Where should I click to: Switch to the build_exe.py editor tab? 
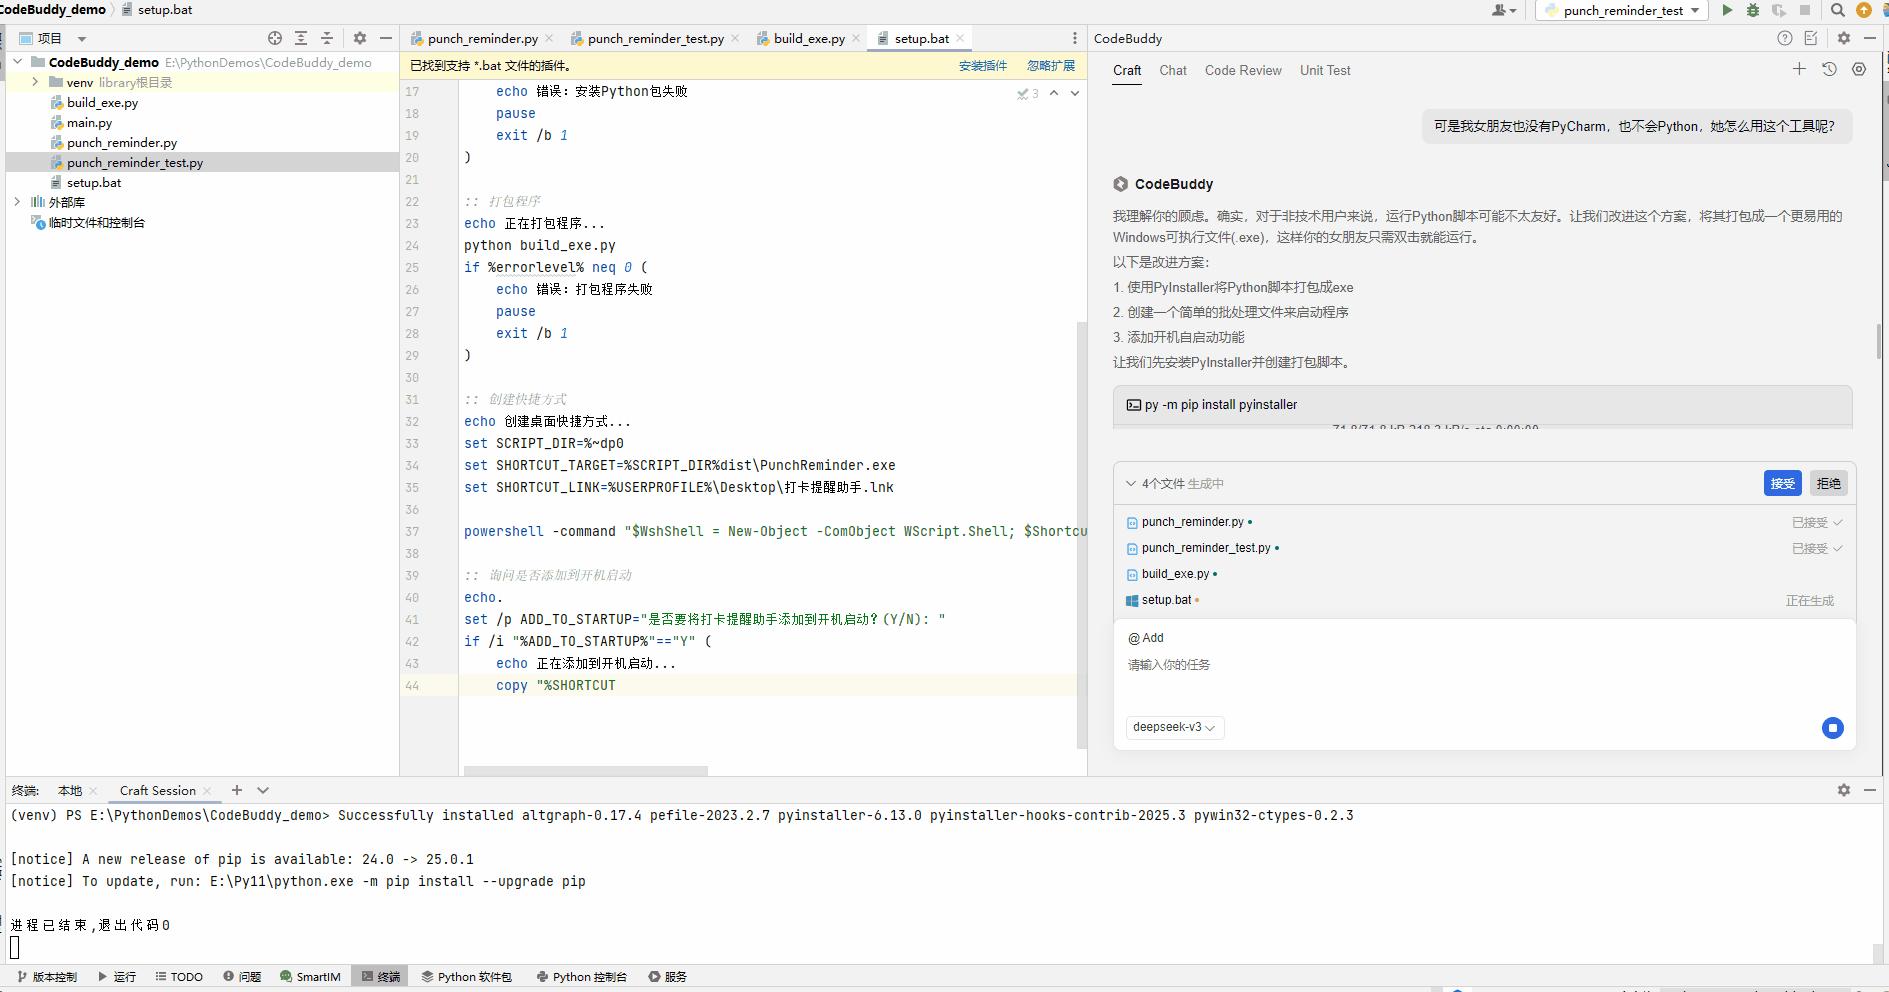808,38
